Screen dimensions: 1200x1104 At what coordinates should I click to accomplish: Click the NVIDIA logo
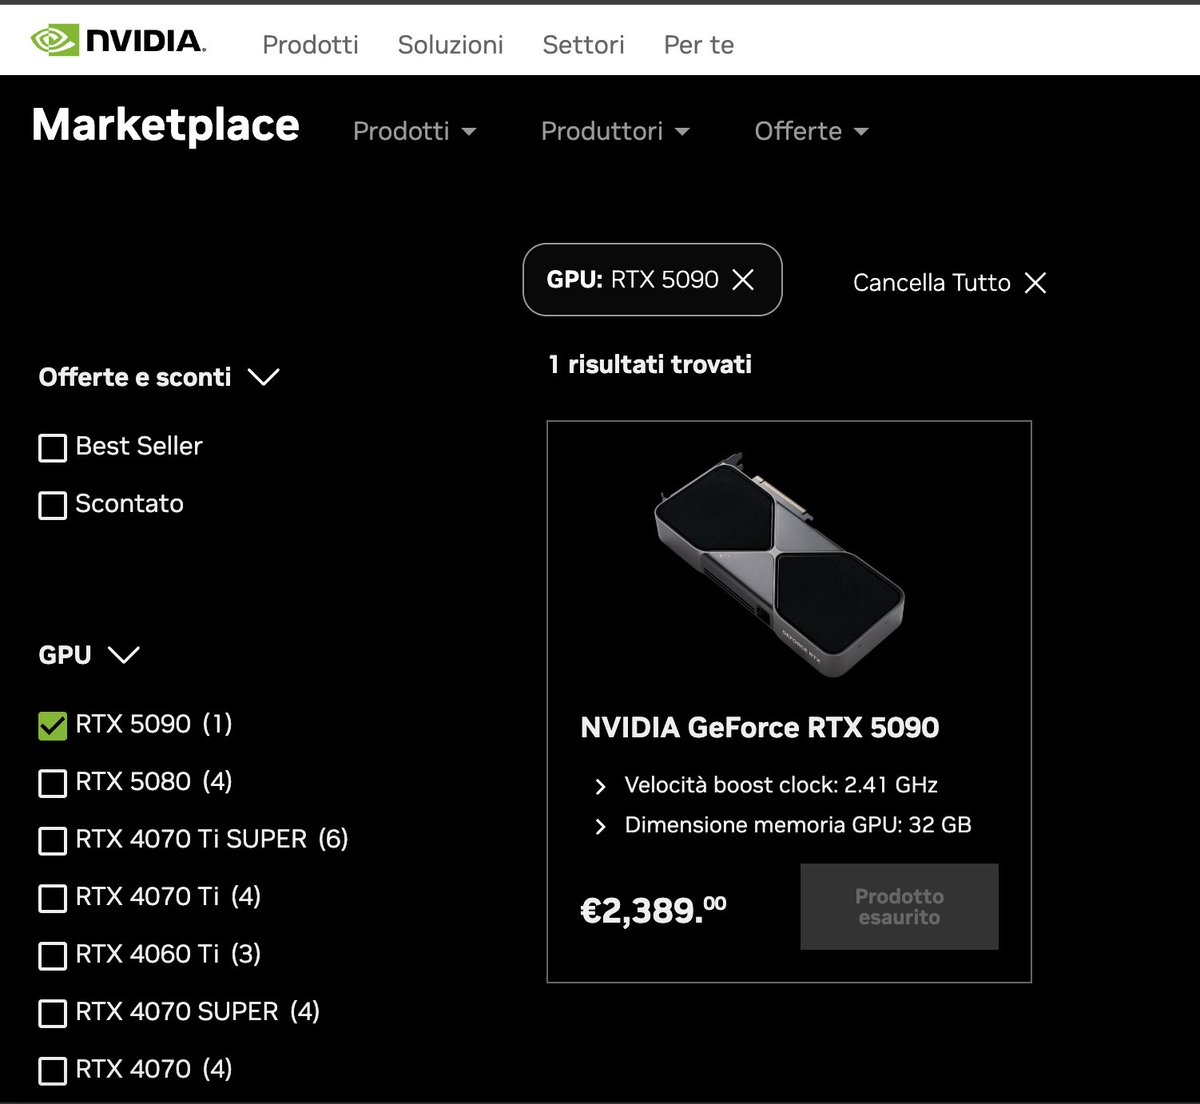point(118,41)
